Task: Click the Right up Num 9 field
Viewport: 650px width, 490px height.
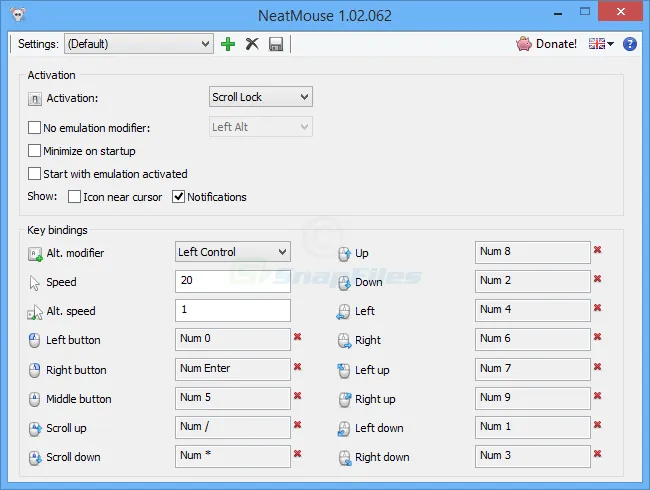Action: tap(533, 398)
